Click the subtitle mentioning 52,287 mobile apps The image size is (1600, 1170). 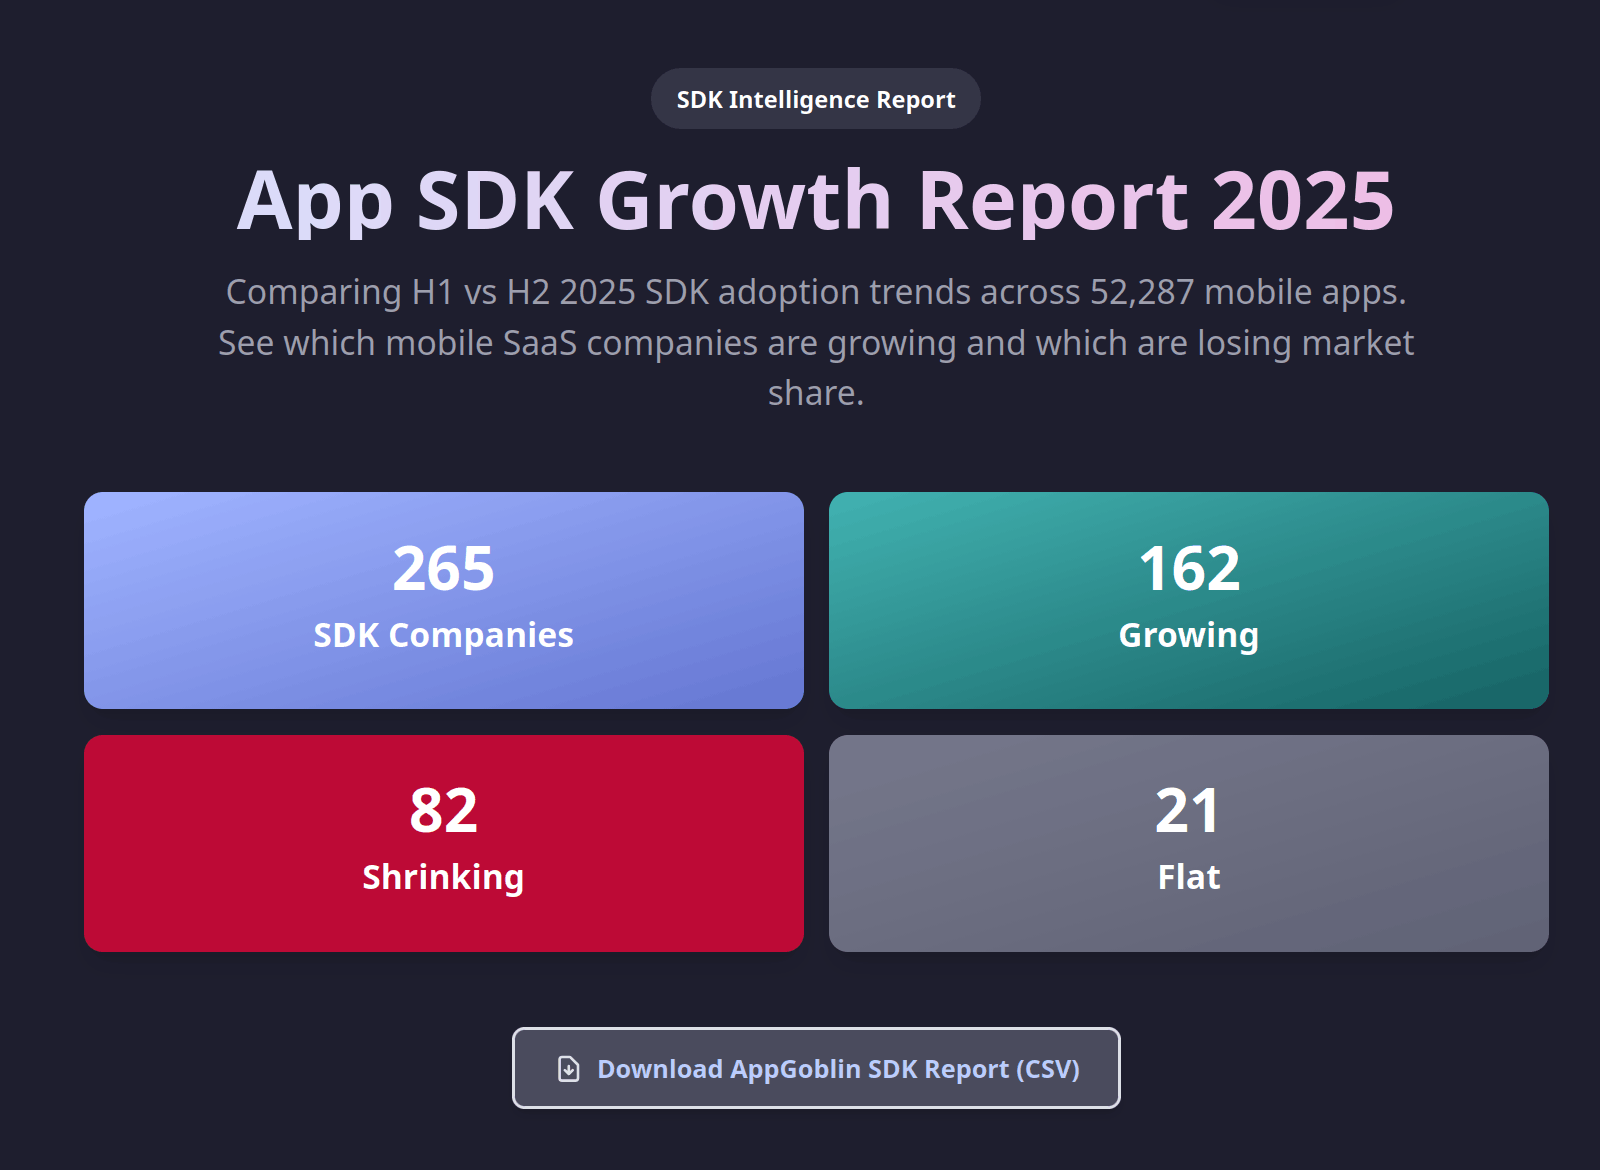tap(815, 292)
